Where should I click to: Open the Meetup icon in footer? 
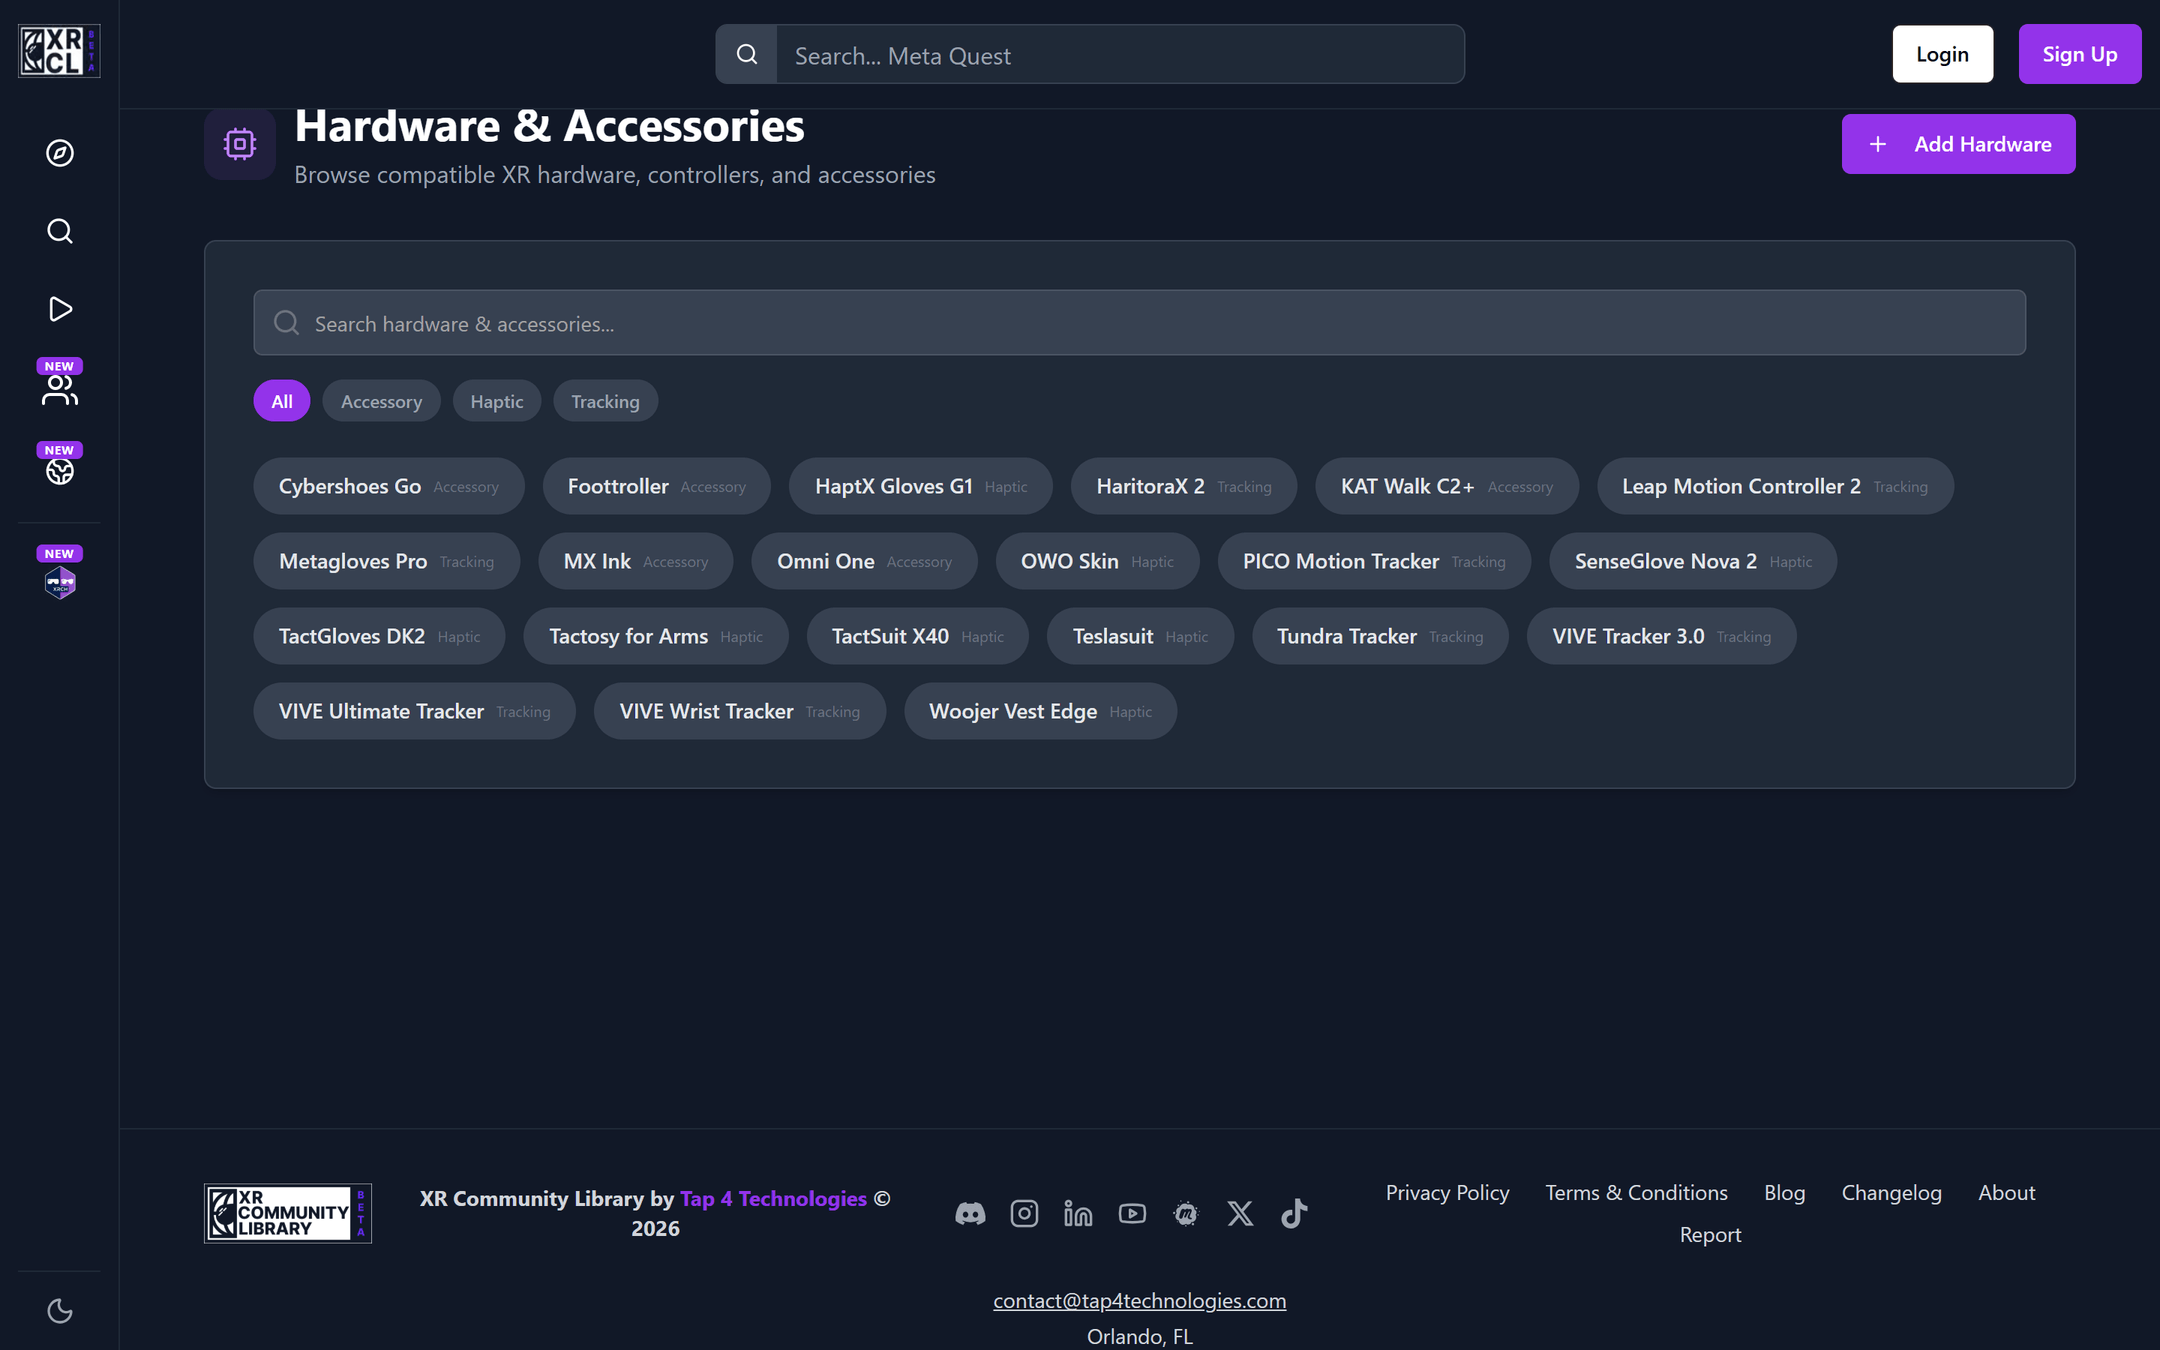[1186, 1214]
